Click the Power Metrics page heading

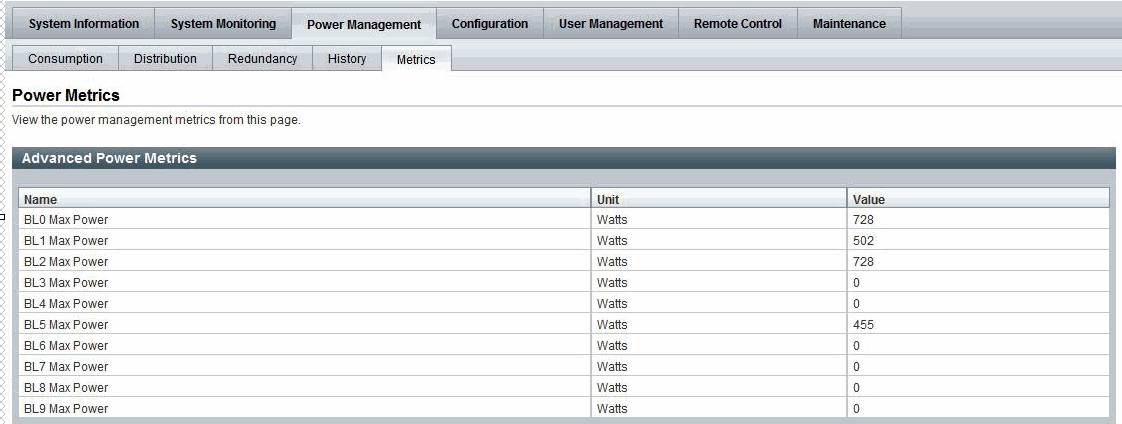66,95
